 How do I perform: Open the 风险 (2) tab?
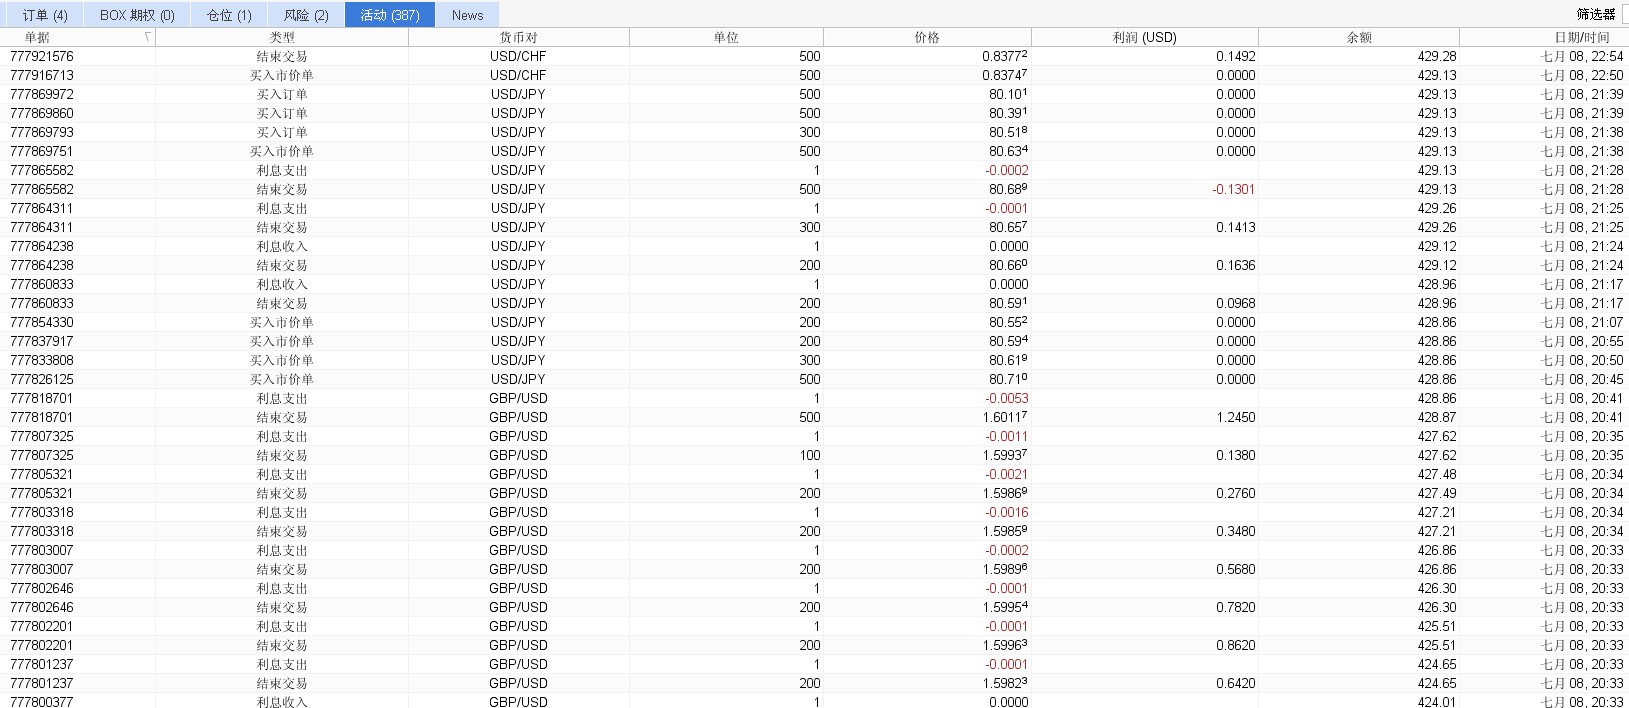(x=306, y=15)
